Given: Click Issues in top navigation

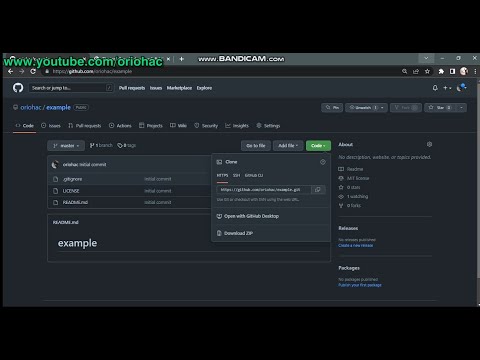Looking at the screenshot, I should pos(156,88).
